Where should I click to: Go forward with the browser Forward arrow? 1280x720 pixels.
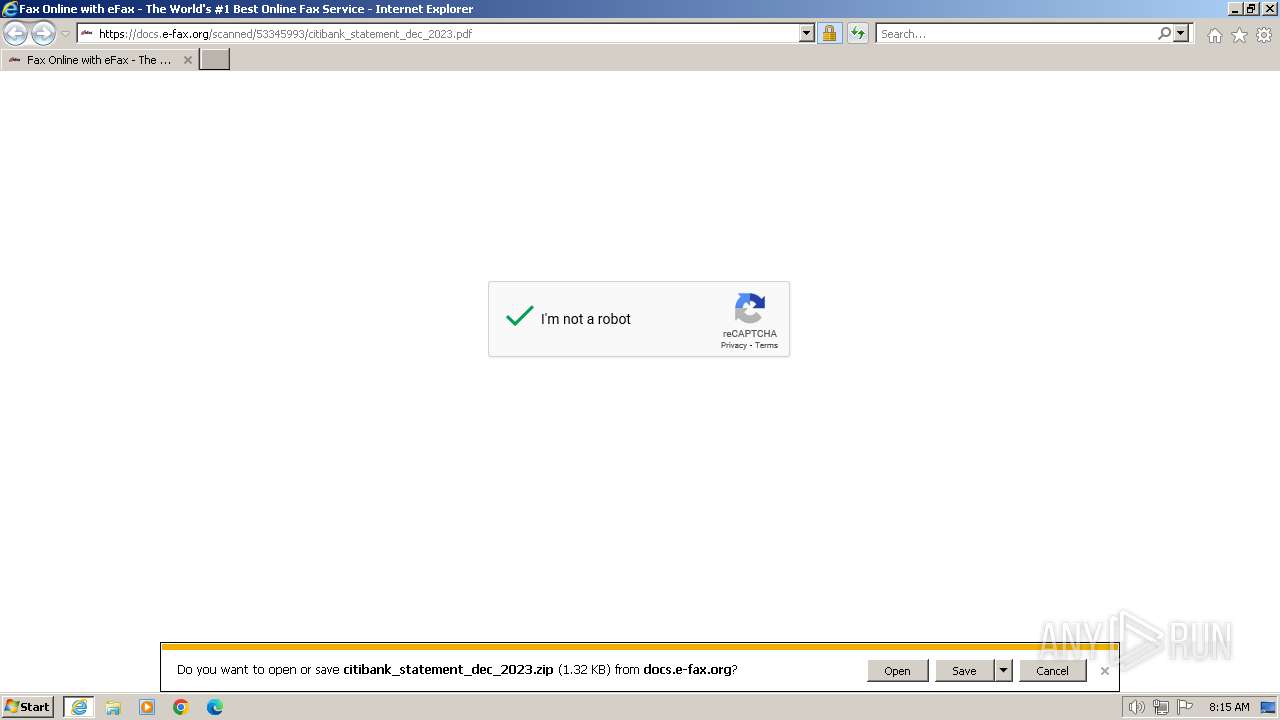43,34
